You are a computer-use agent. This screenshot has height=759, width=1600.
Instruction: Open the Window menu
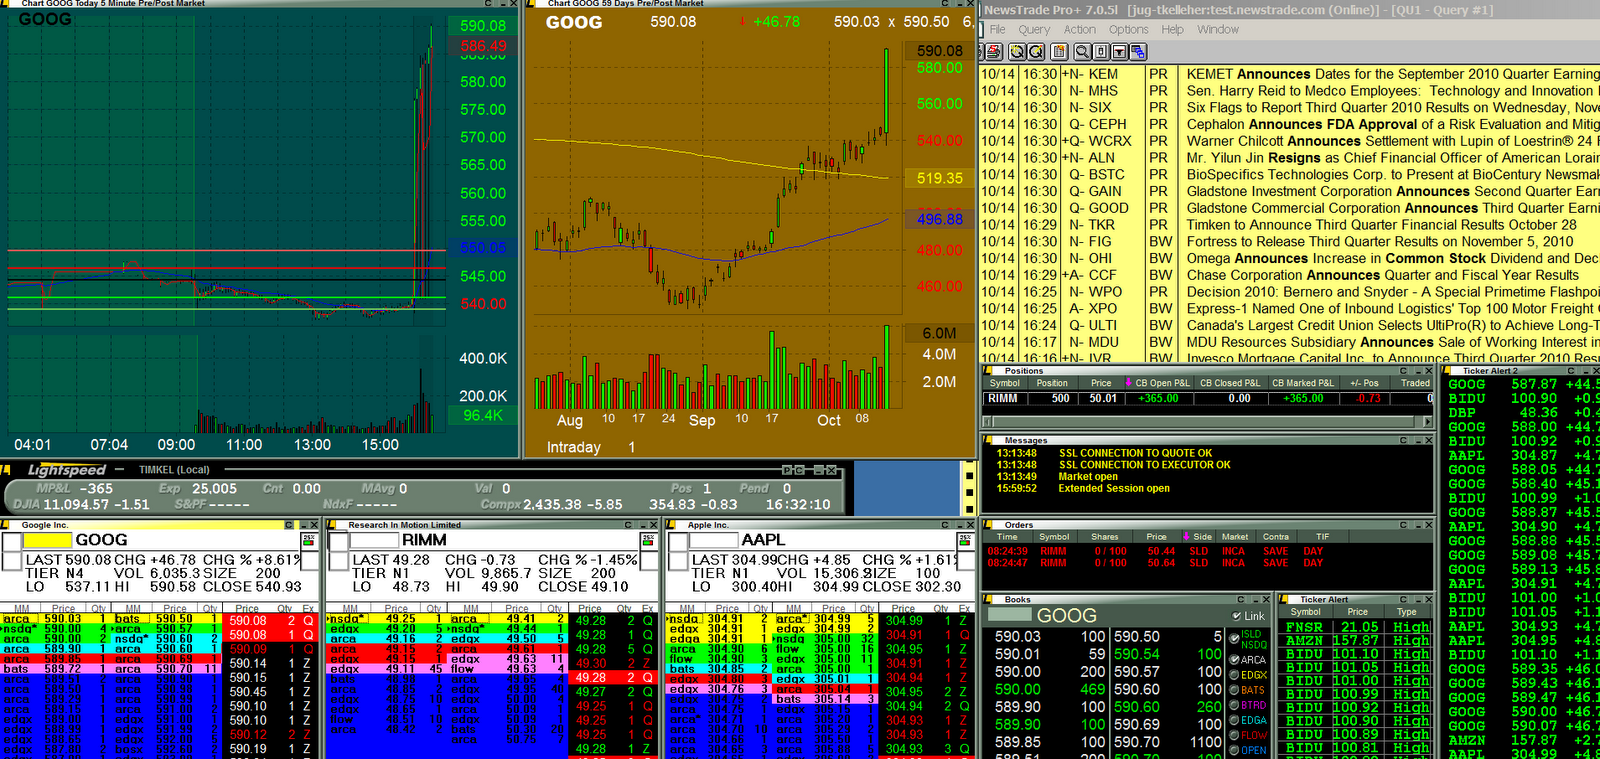tap(1218, 30)
